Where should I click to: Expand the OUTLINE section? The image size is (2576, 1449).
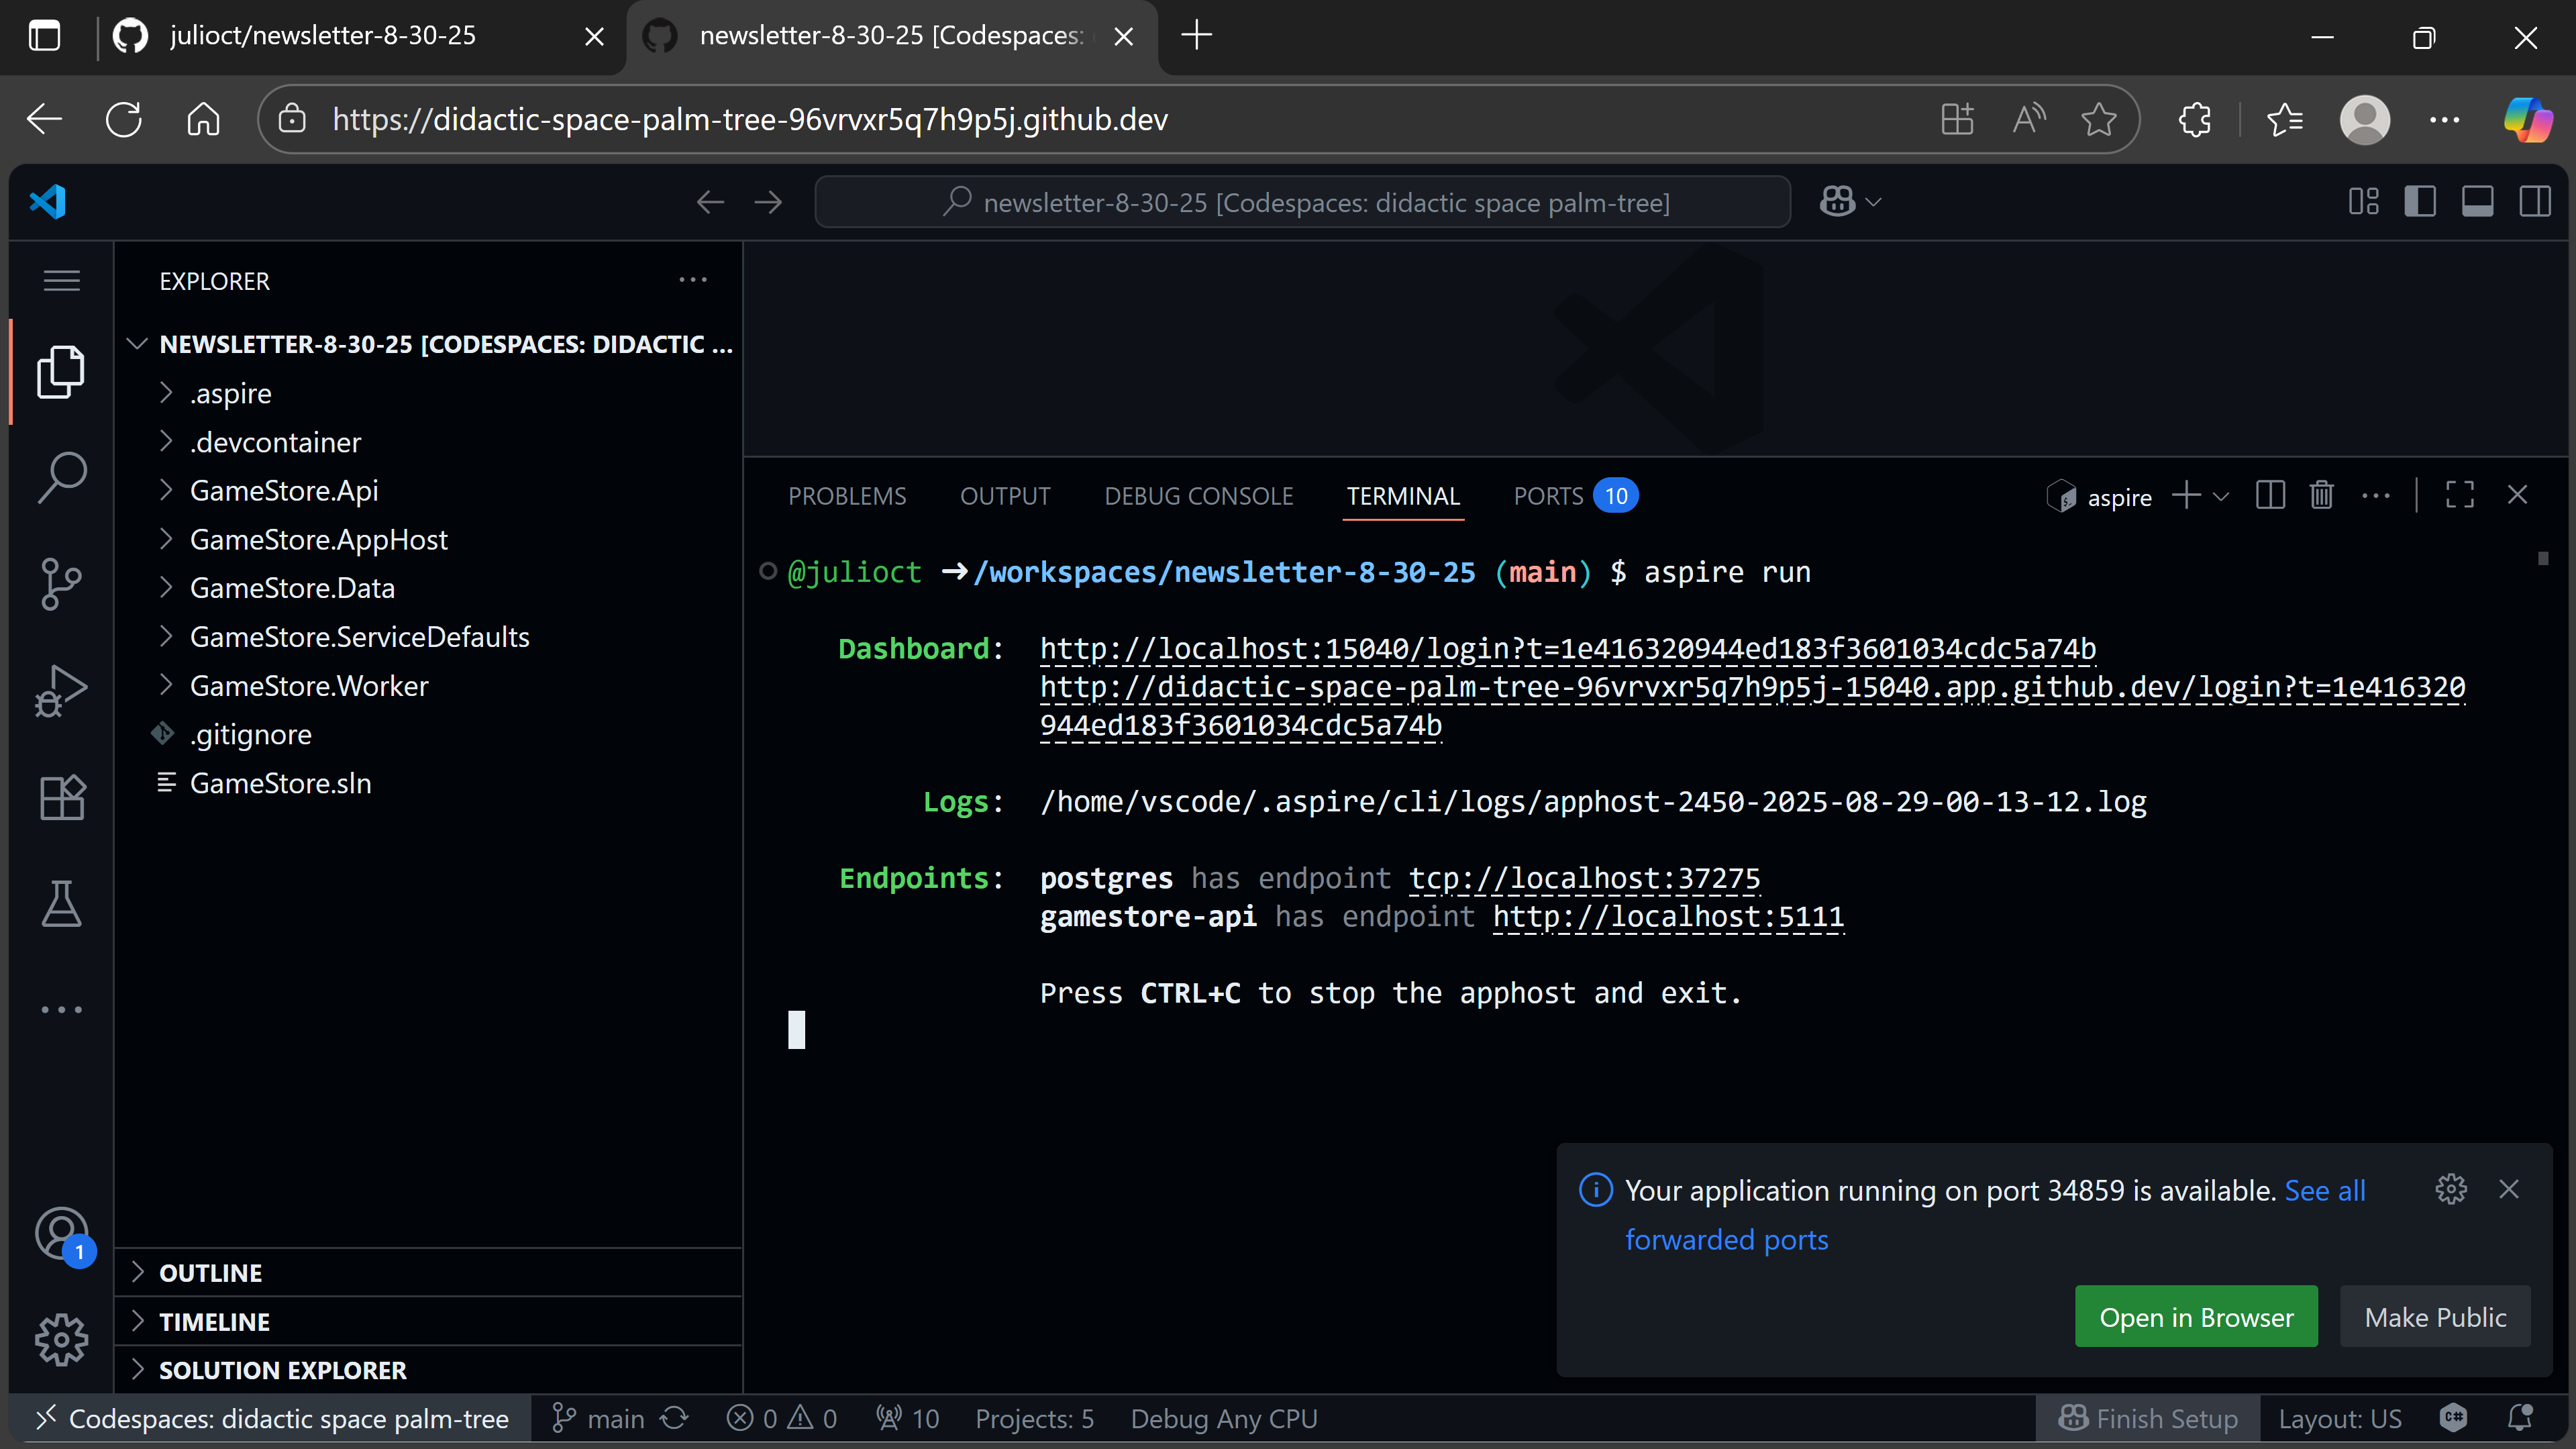(428, 1273)
